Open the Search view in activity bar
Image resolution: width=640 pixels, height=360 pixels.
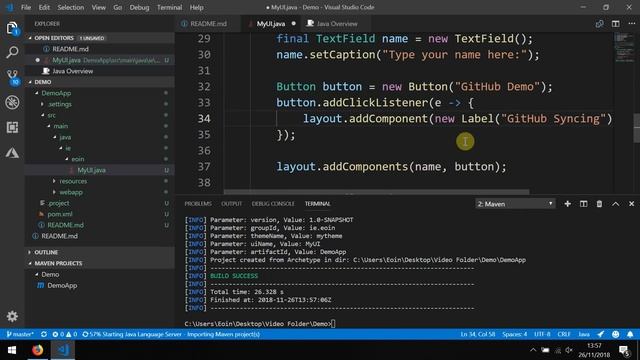coord(12,52)
